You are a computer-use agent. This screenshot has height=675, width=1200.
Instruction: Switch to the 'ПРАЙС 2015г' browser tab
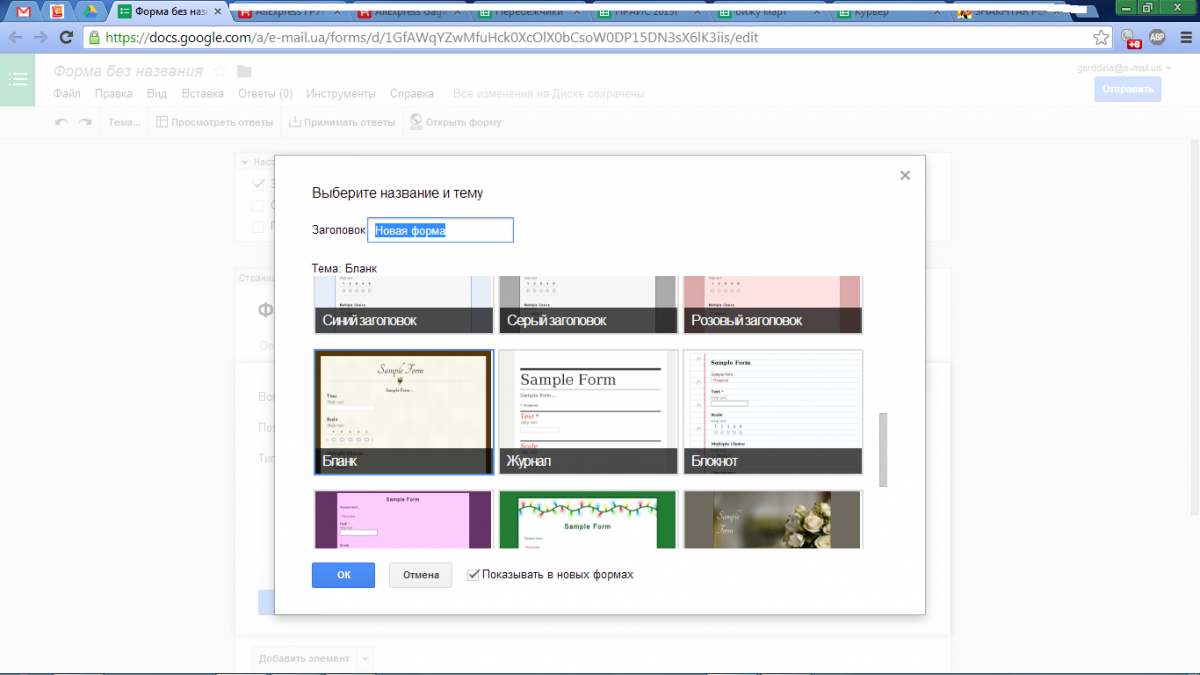(648, 12)
